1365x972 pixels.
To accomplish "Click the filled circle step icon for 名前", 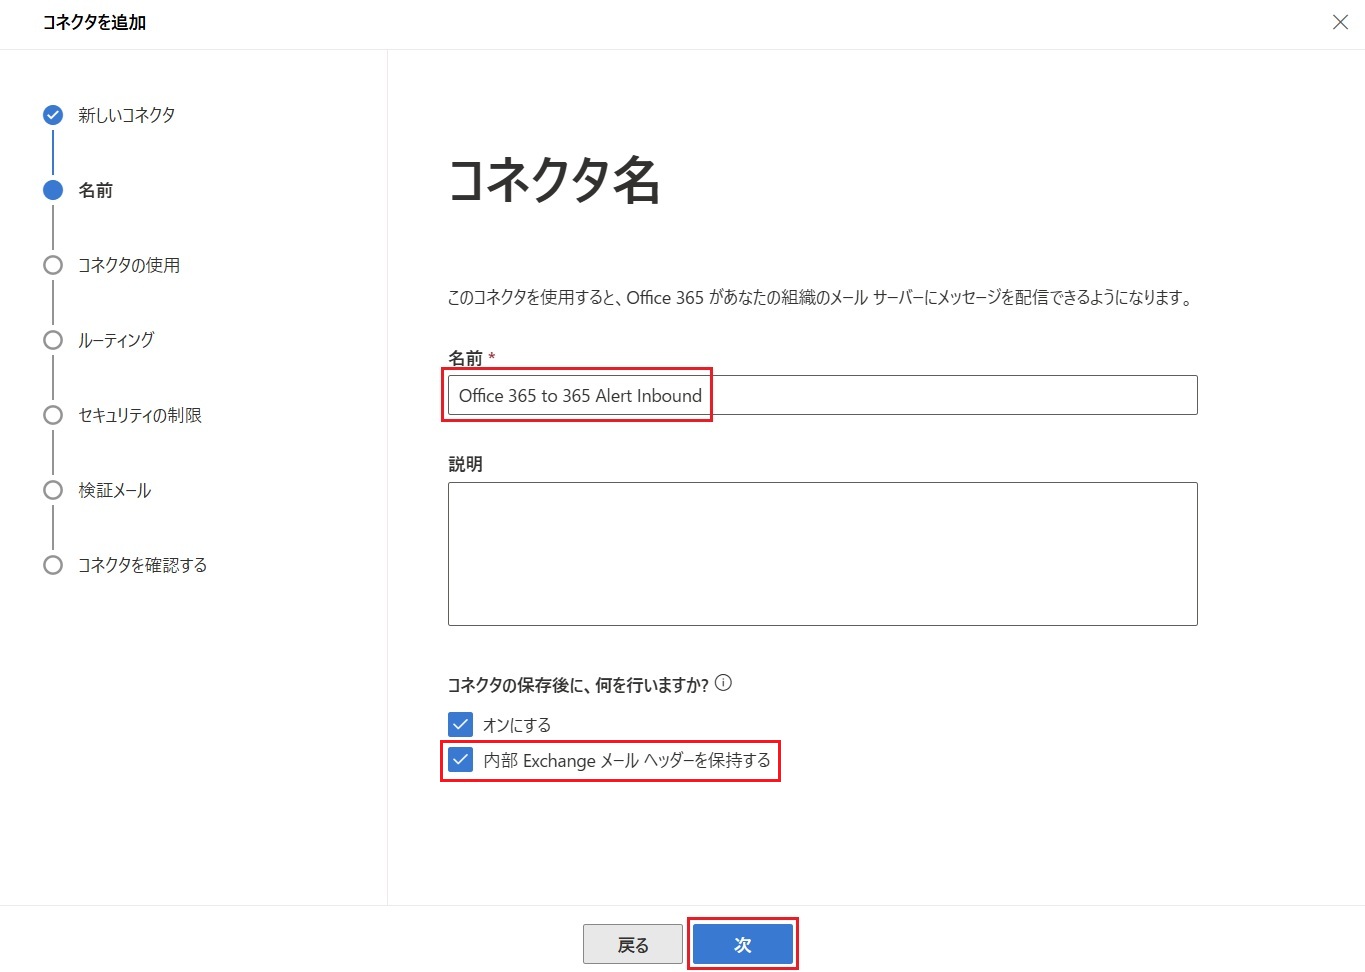I will coord(53,190).
